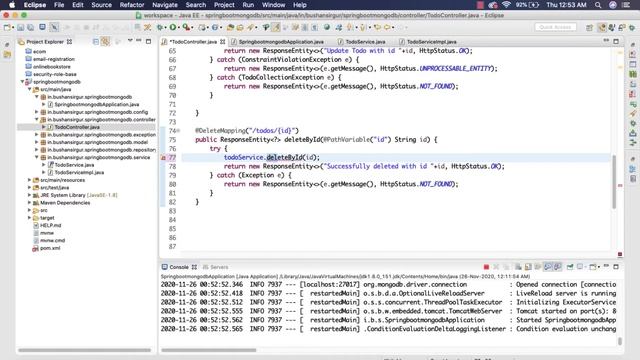
Task: Close the TodoController.java editor tab
Action: (222, 42)
